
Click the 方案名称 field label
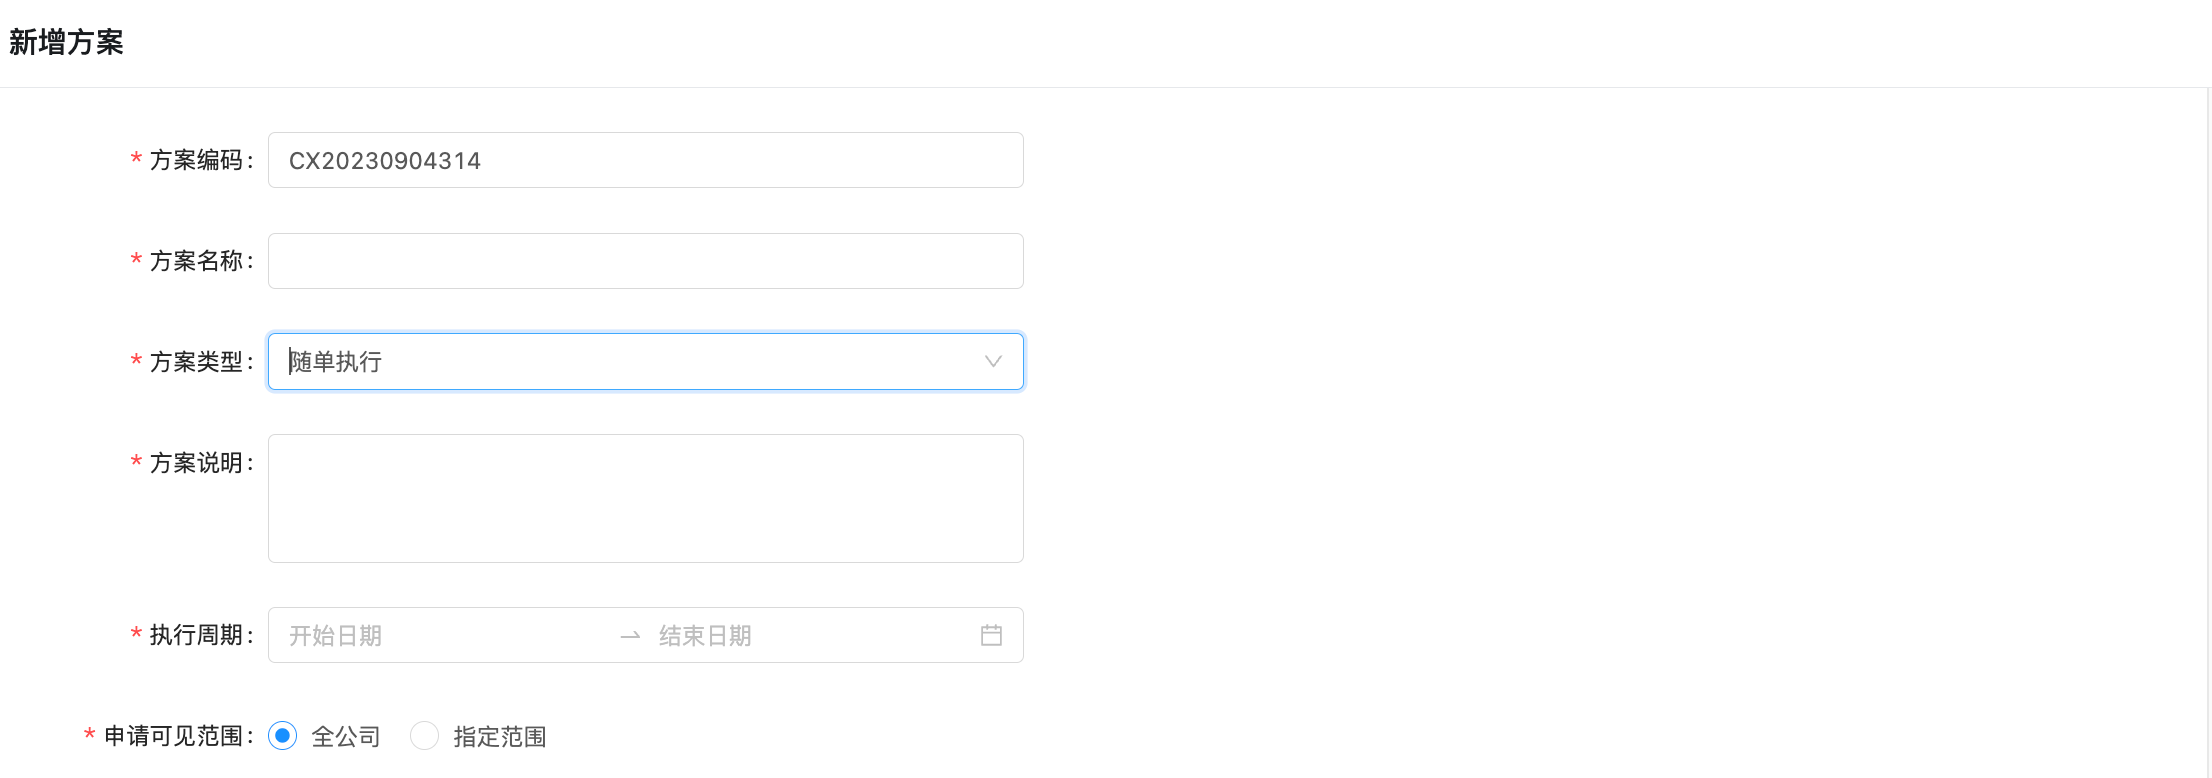click(x=196, y=261)
